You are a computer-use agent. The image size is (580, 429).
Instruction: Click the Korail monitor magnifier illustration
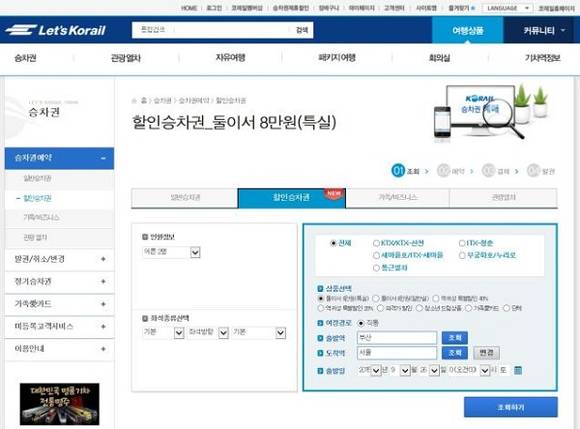490,112
